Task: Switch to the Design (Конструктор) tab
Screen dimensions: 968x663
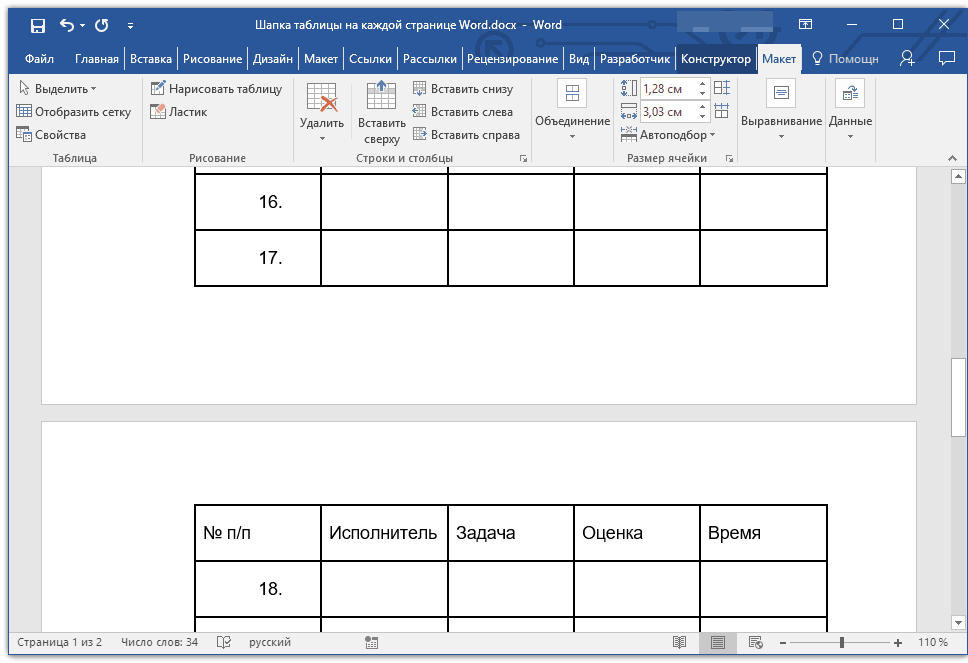Action: [715, 59]
